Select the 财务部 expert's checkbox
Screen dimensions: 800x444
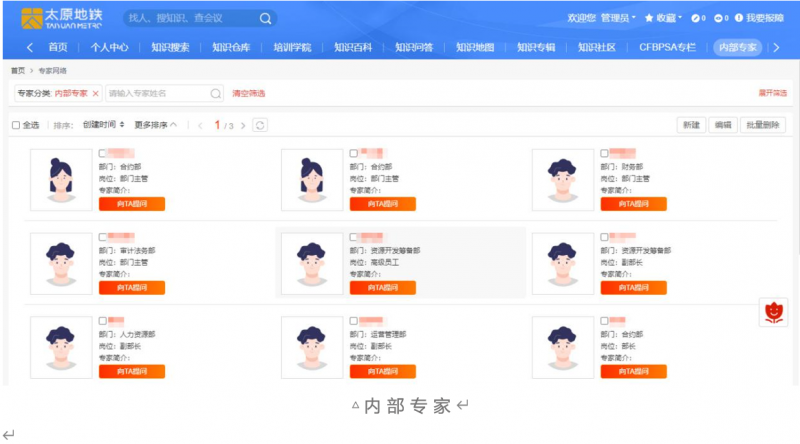[x=604, y=153]
